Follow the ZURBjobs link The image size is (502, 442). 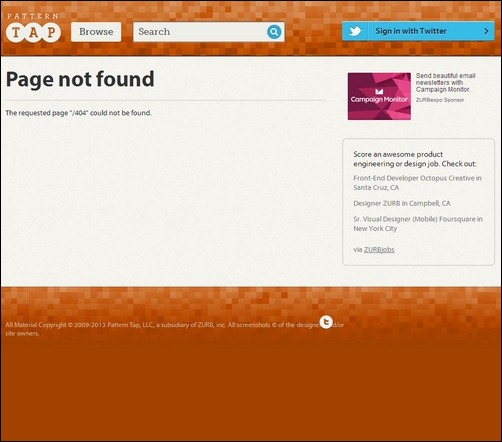(379, 250)
